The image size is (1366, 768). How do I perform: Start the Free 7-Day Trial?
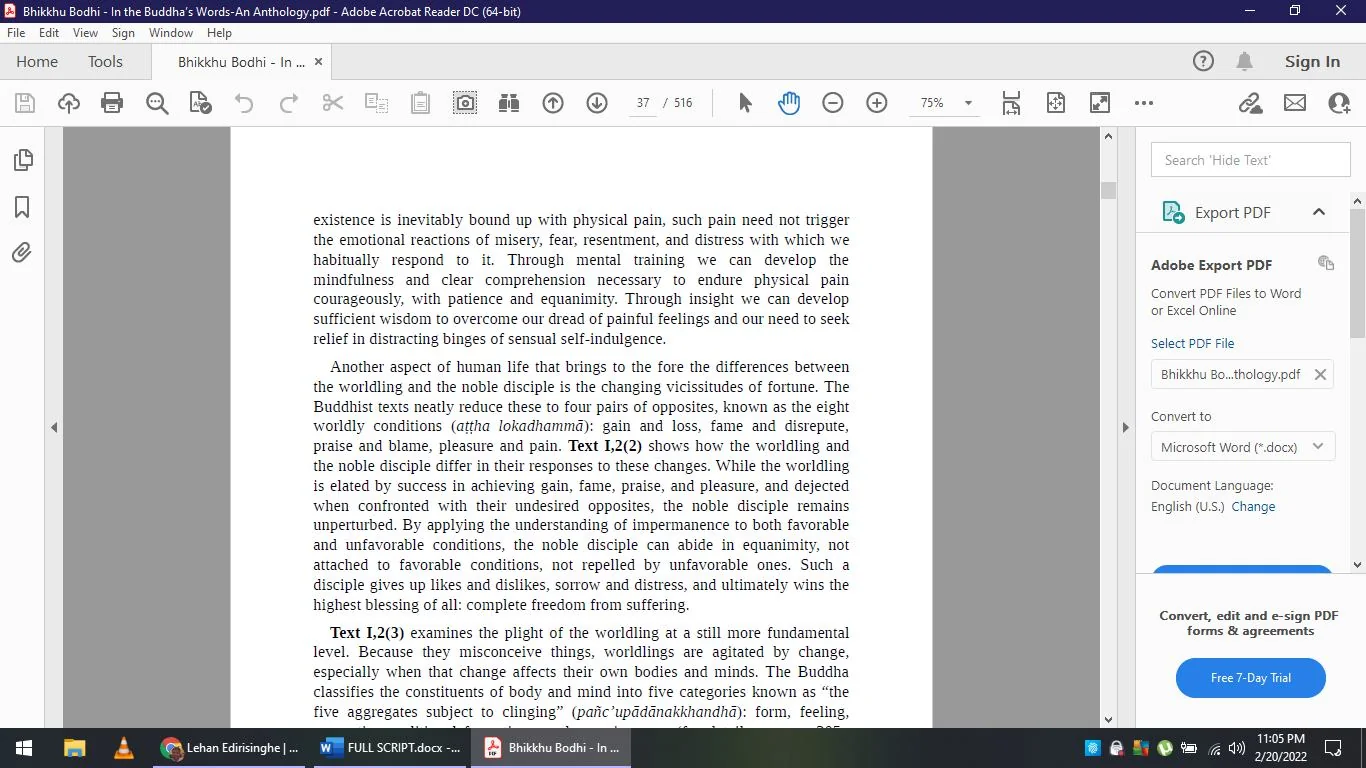pos(1251,678)
